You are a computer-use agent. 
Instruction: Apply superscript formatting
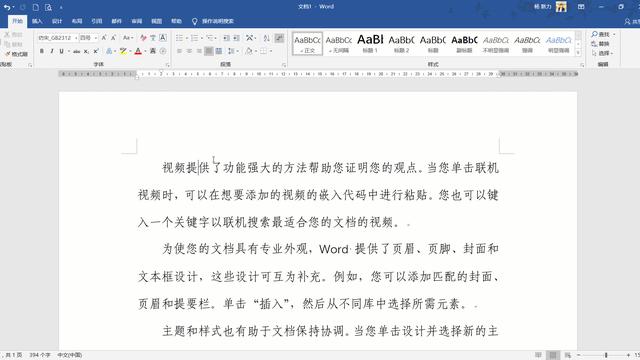96,51
